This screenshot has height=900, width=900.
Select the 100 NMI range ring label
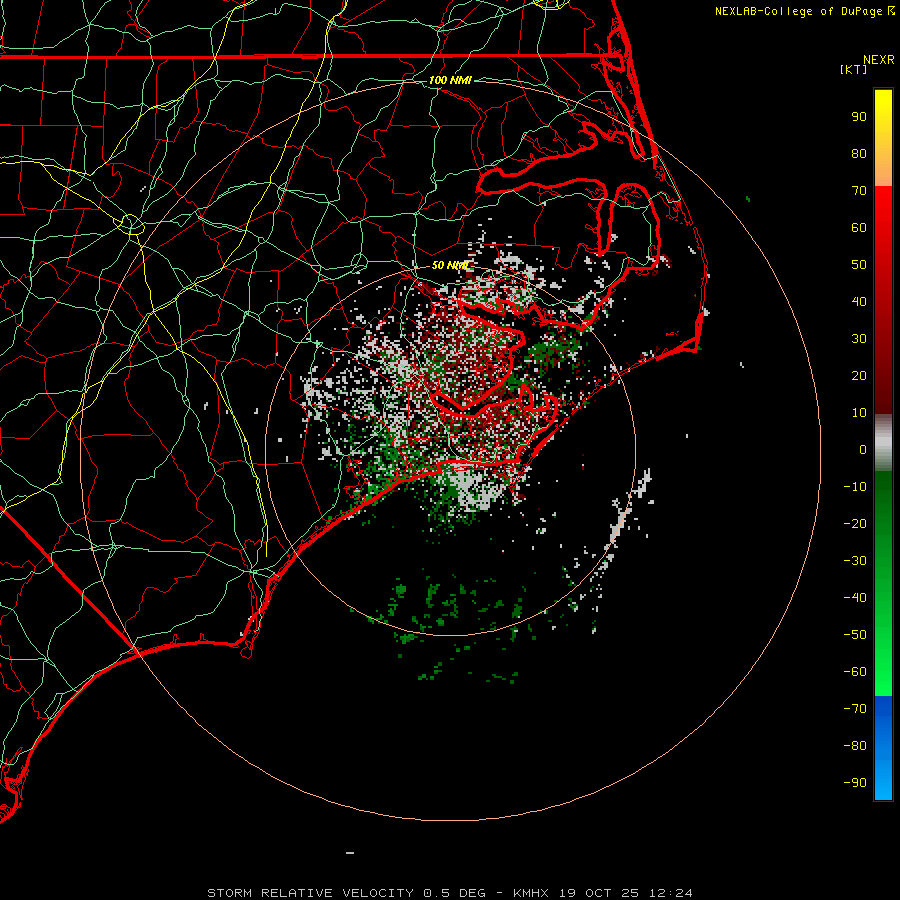tap(450, 80)
